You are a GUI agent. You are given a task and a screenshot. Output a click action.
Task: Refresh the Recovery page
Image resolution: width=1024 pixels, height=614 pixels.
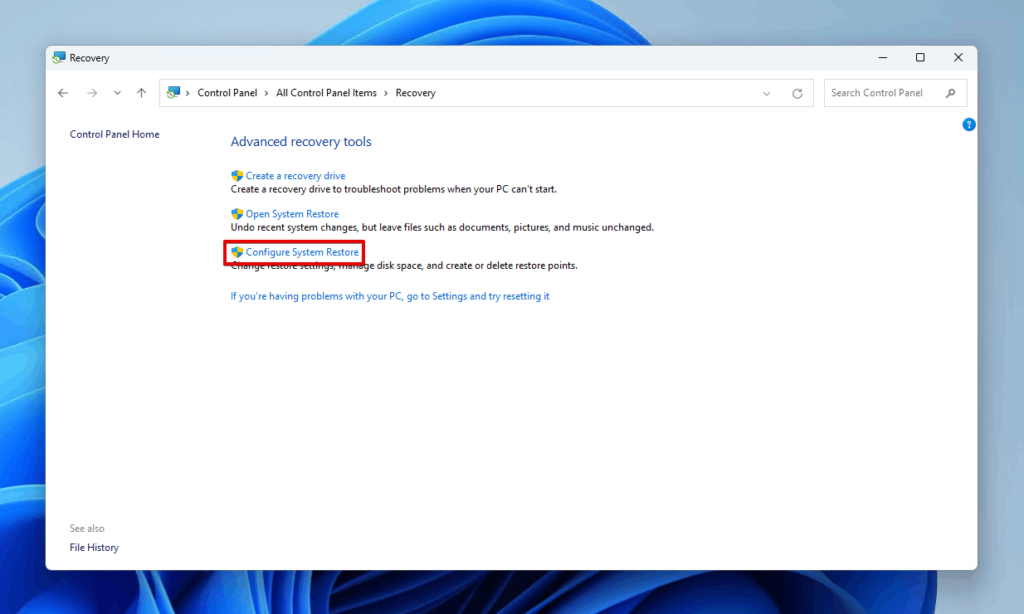pyautogui.click(x=797, y=92)
